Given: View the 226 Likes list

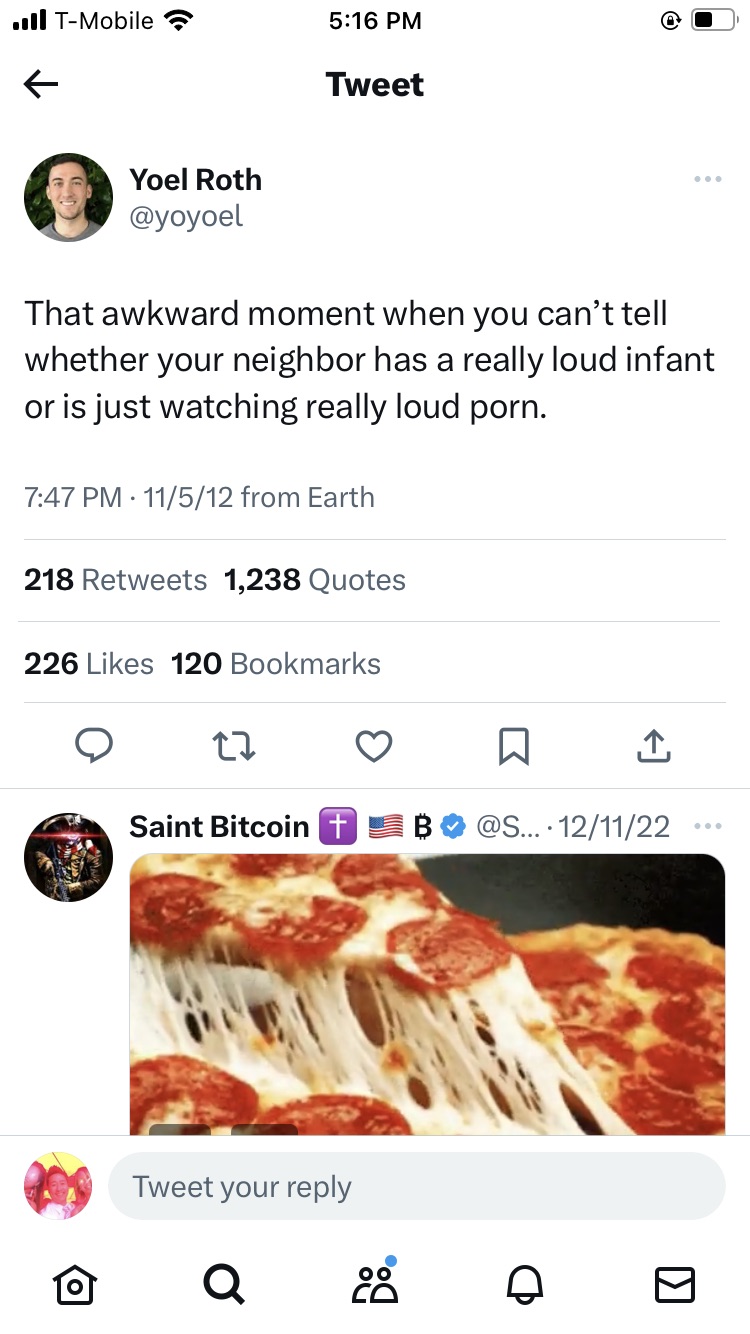Looking at the screenshot, I should (x=89, y=664).
